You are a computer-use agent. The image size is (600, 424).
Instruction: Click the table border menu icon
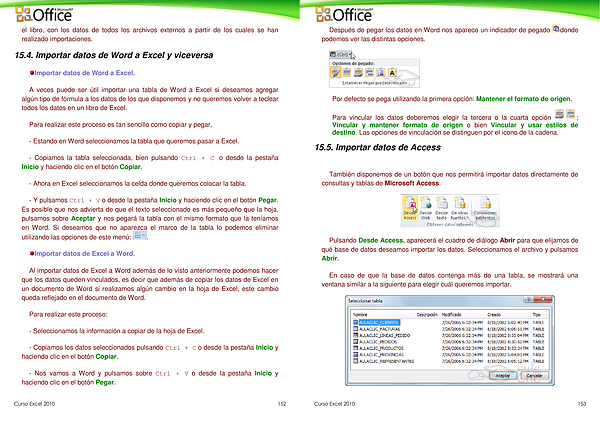tap(140, 236)
